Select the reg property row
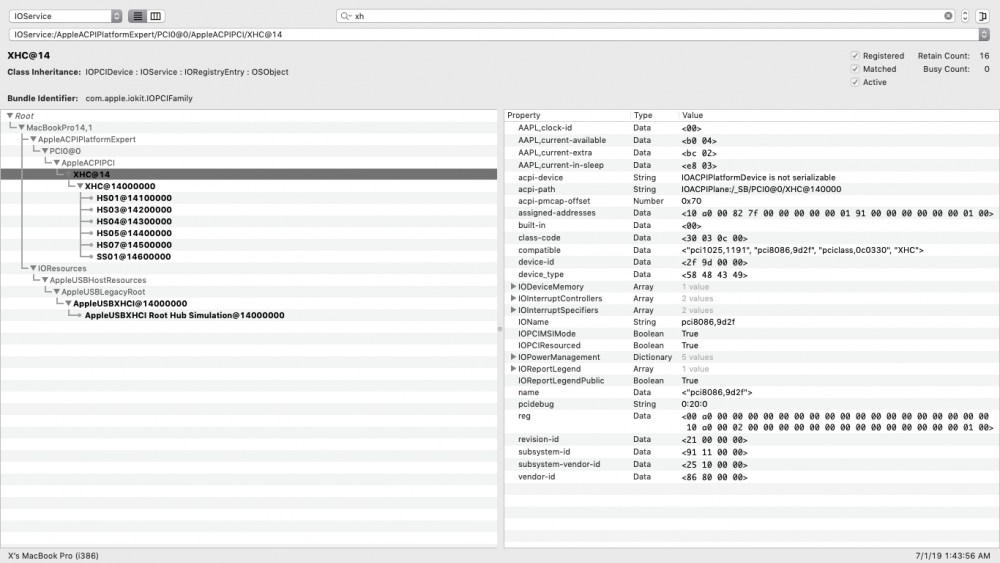Viewport: 1000px width, 563px height. [751, 421]
